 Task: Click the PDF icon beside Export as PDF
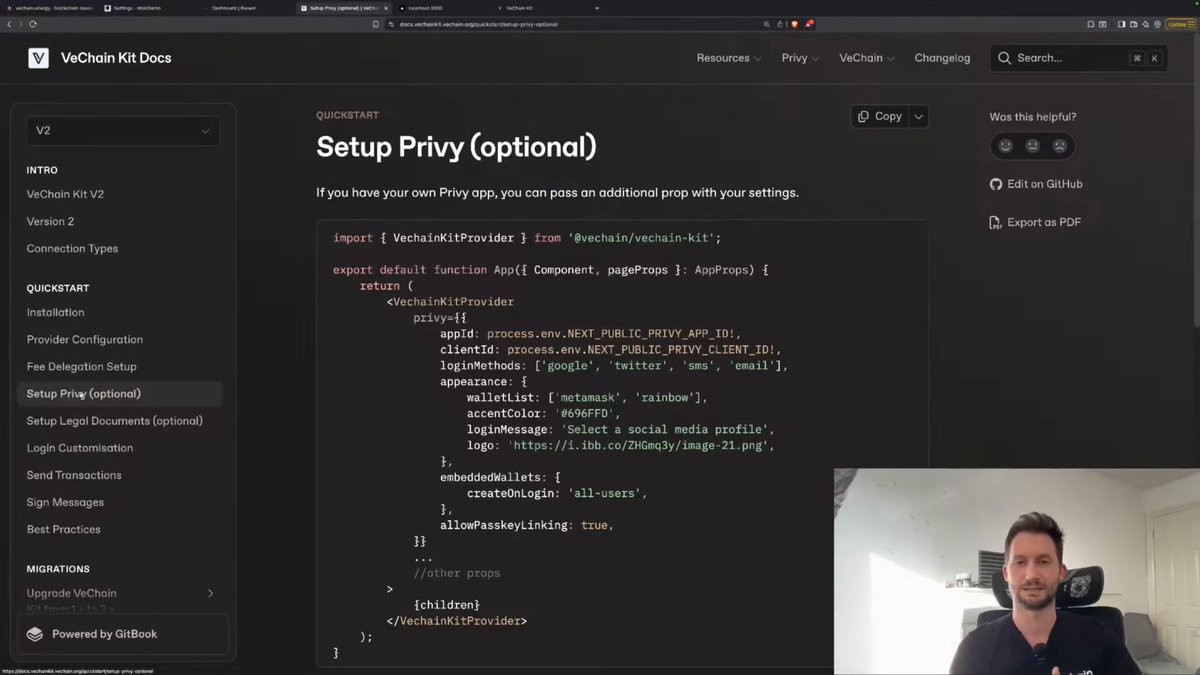pos(996,222)
